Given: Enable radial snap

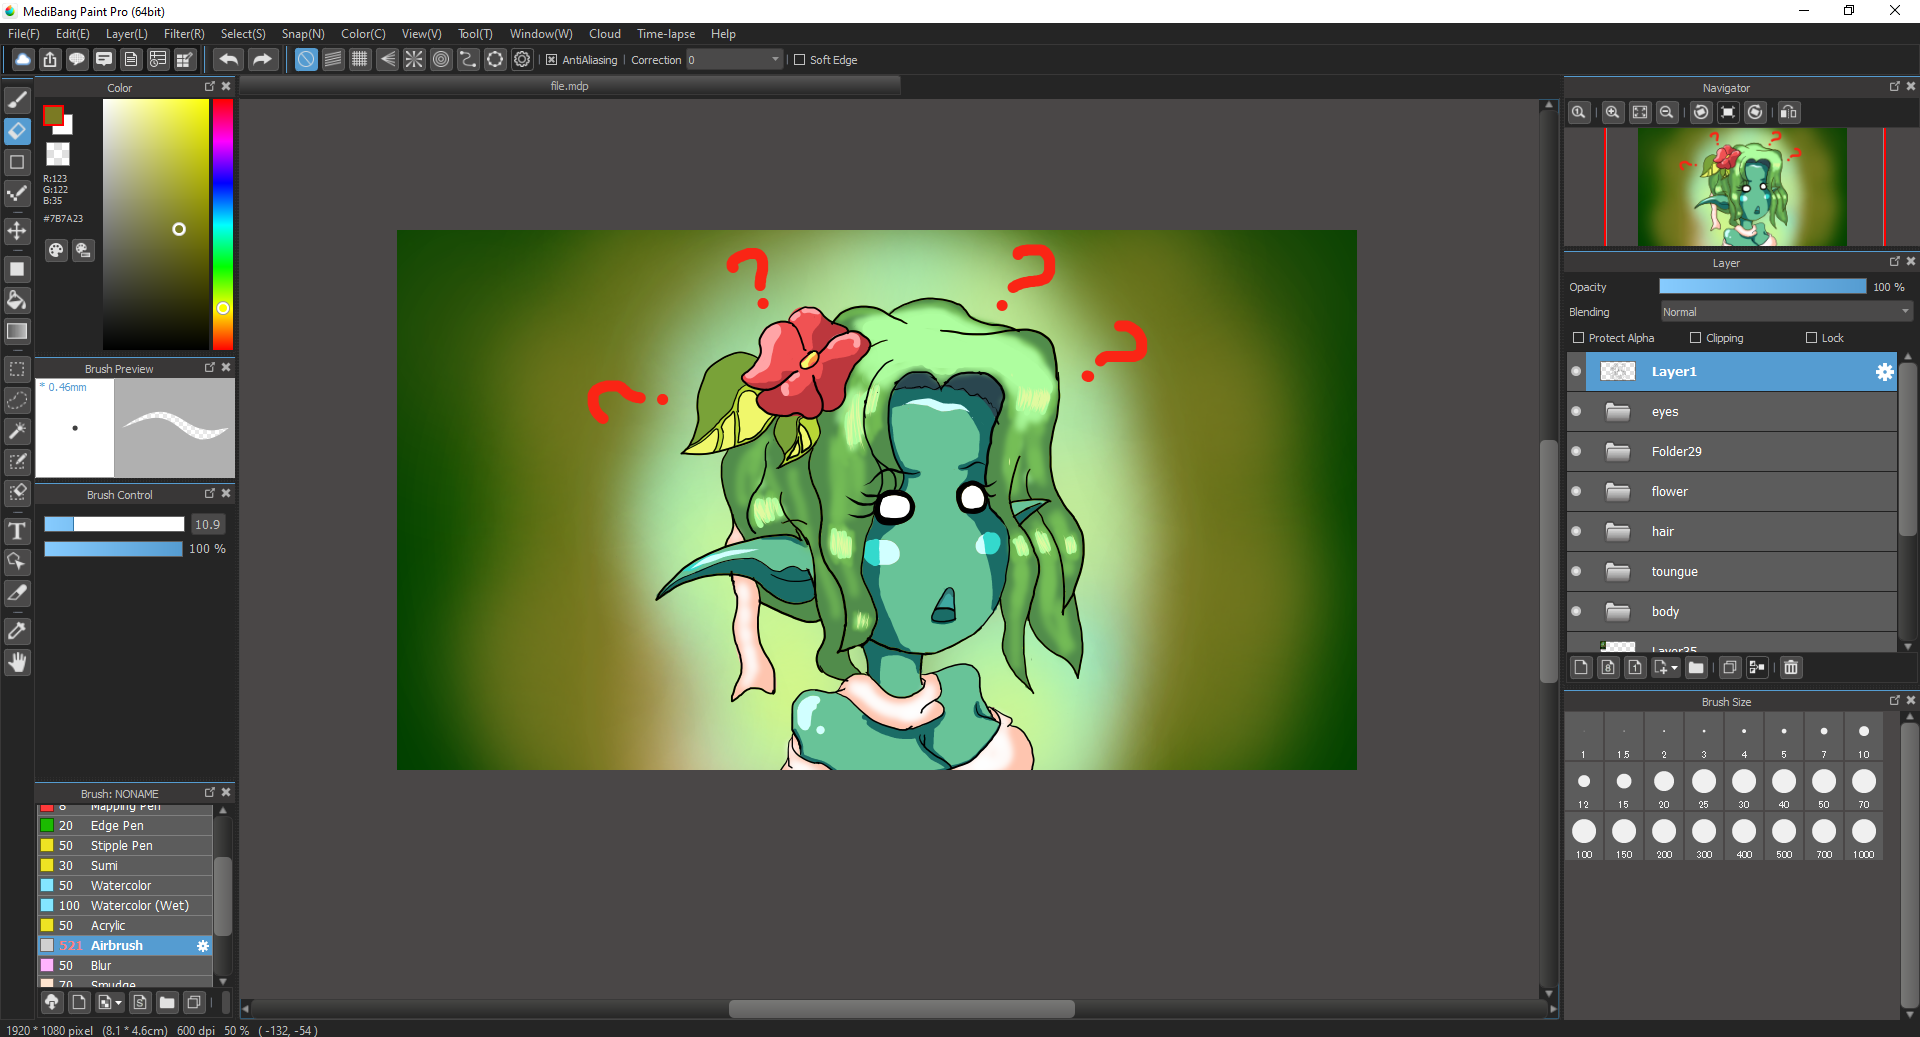Looking at the screenshot, I should click(414, 60).
